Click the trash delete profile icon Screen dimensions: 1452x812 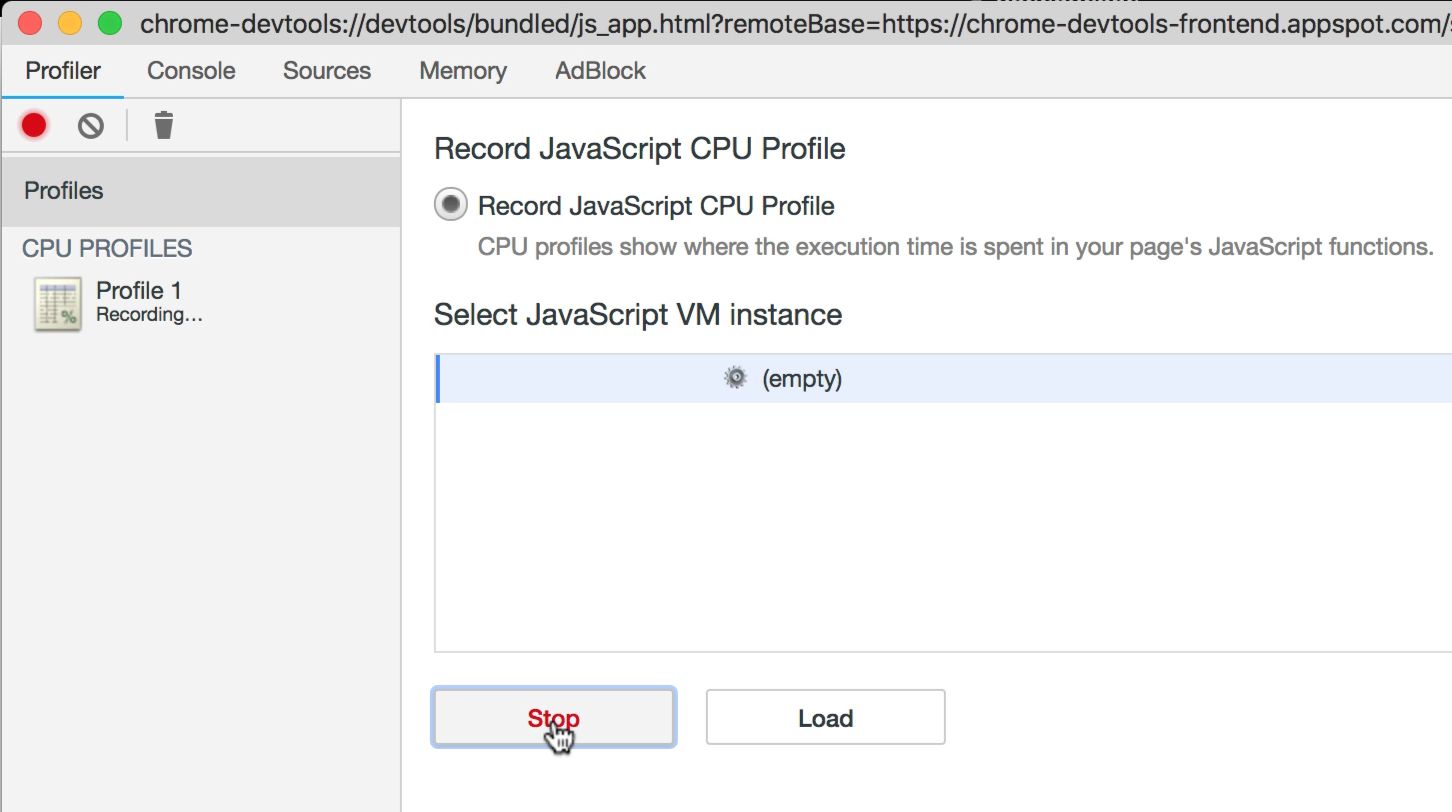click(164, 125)
